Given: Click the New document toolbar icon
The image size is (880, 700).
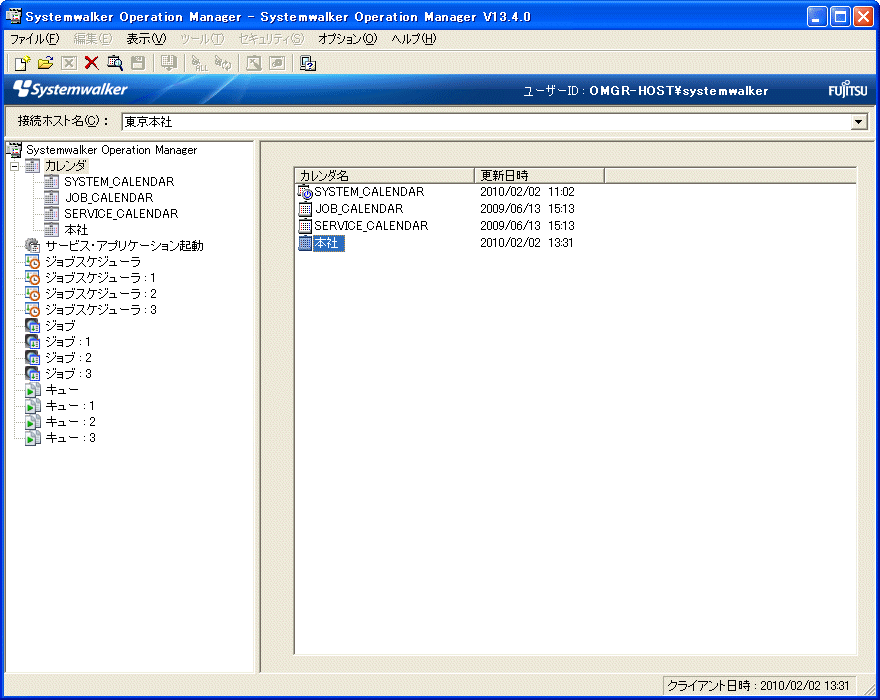Looking at the screenshot, I should coord(22,63).
